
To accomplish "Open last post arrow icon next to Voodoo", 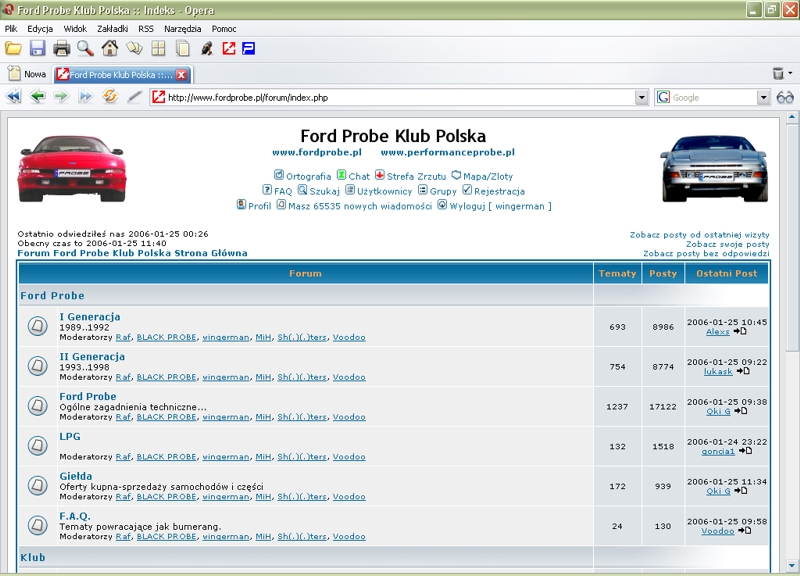I will [x=745, y=531].
